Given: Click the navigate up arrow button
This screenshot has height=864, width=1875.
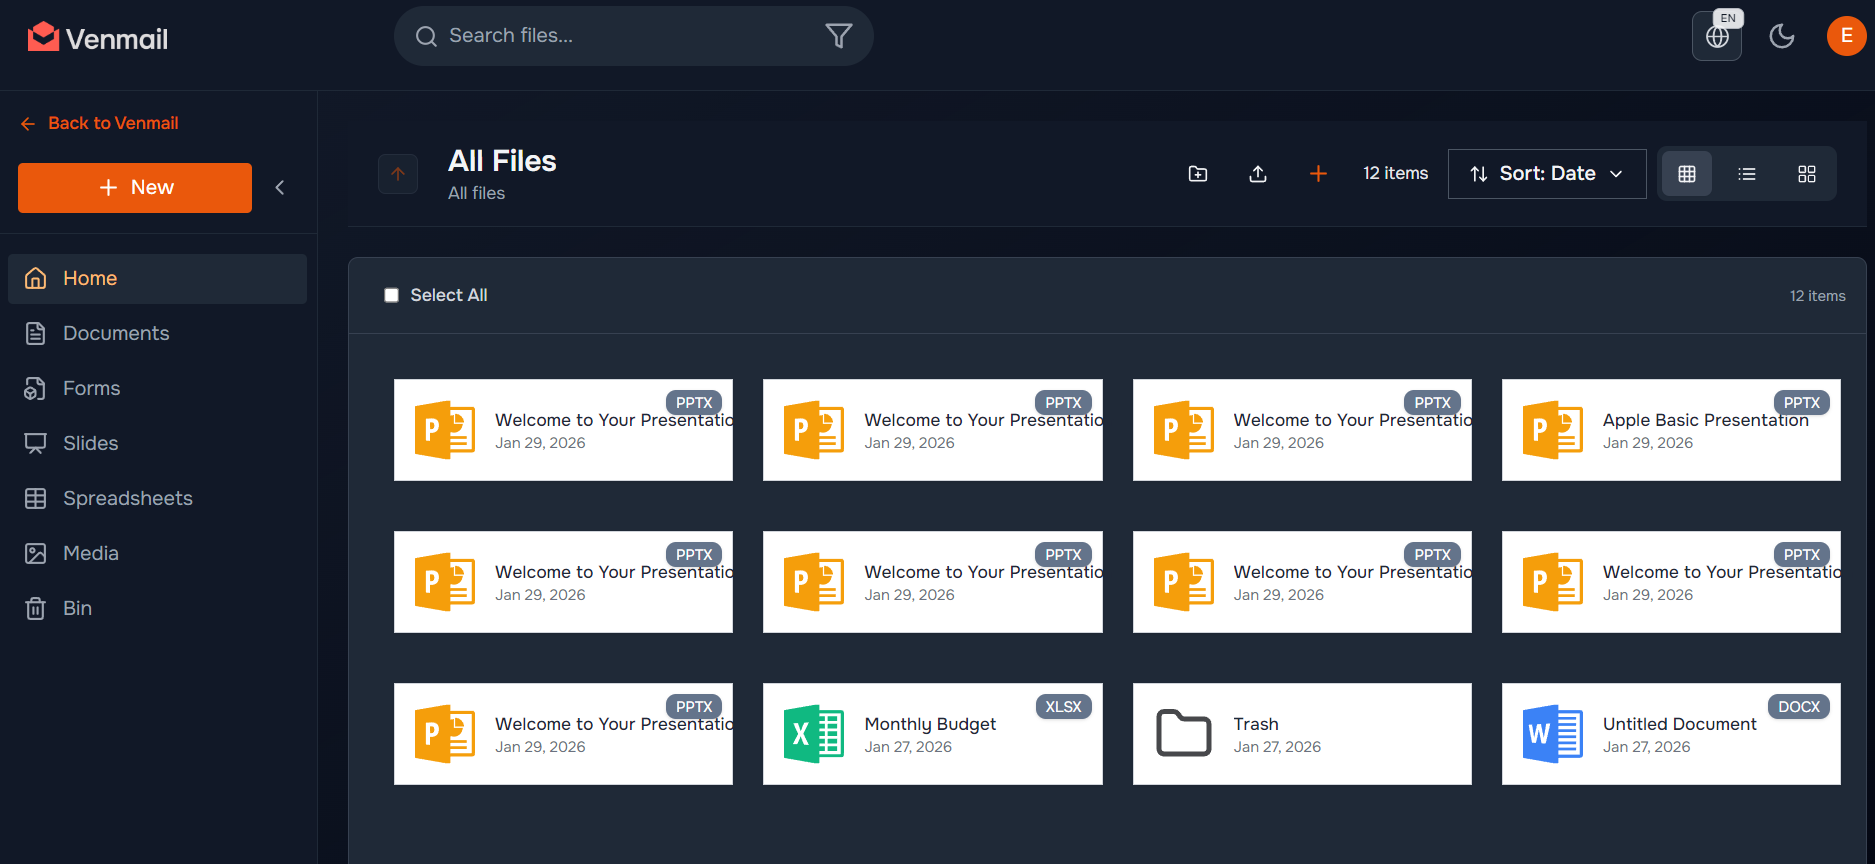Looking at the screenshot, I should (398, 174).
